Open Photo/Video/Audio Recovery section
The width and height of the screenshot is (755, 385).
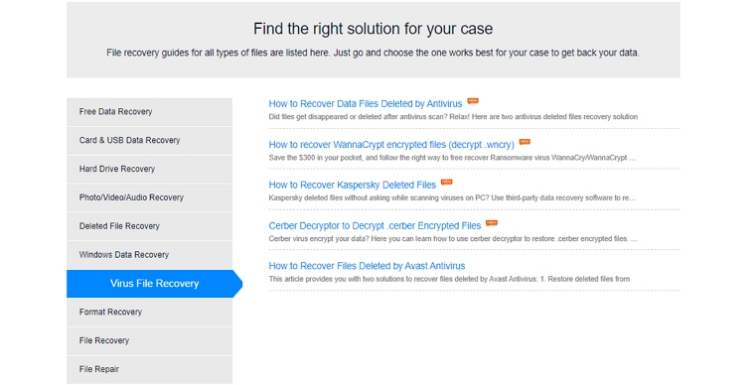coord(149,197)
